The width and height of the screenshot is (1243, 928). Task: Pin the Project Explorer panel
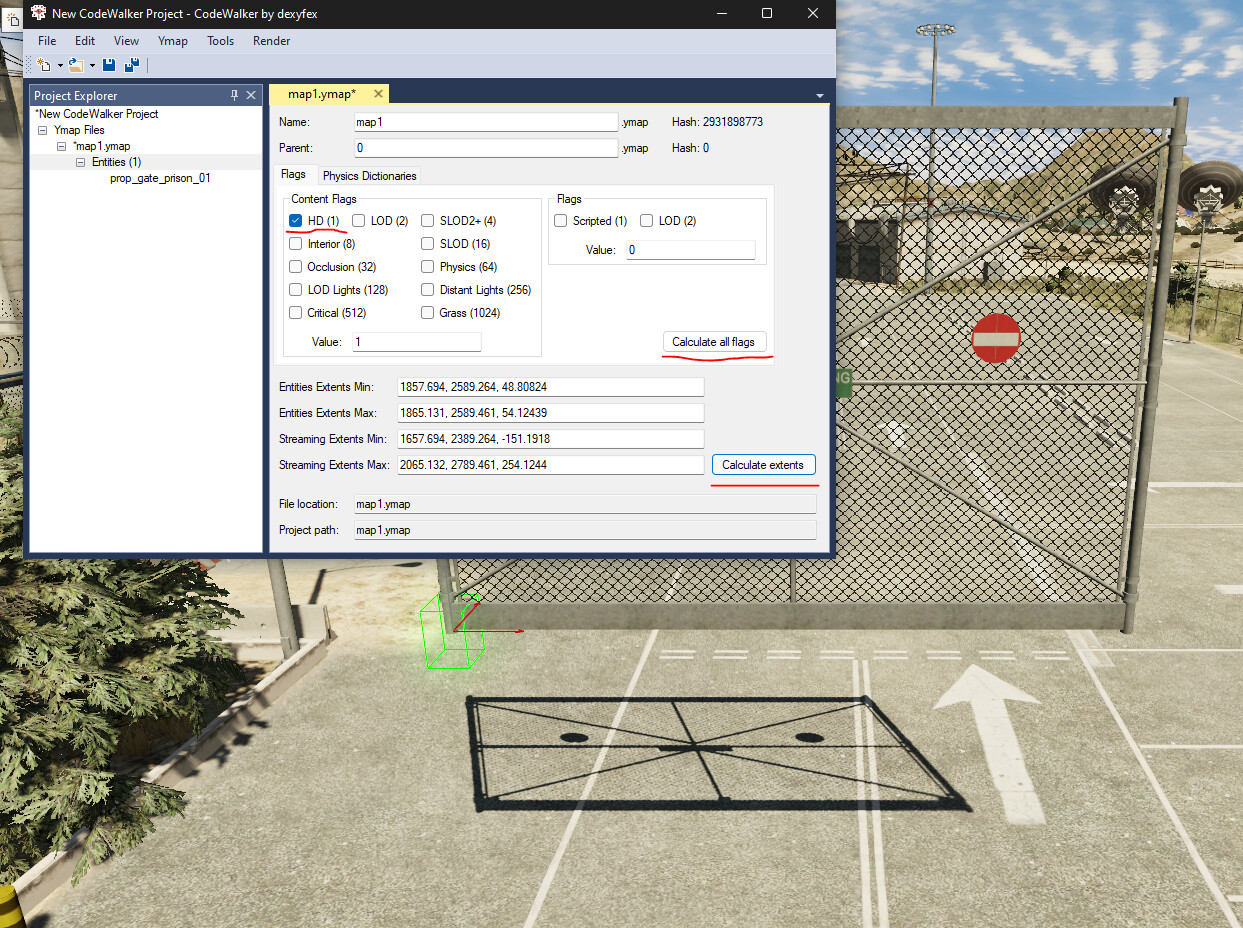235,95
